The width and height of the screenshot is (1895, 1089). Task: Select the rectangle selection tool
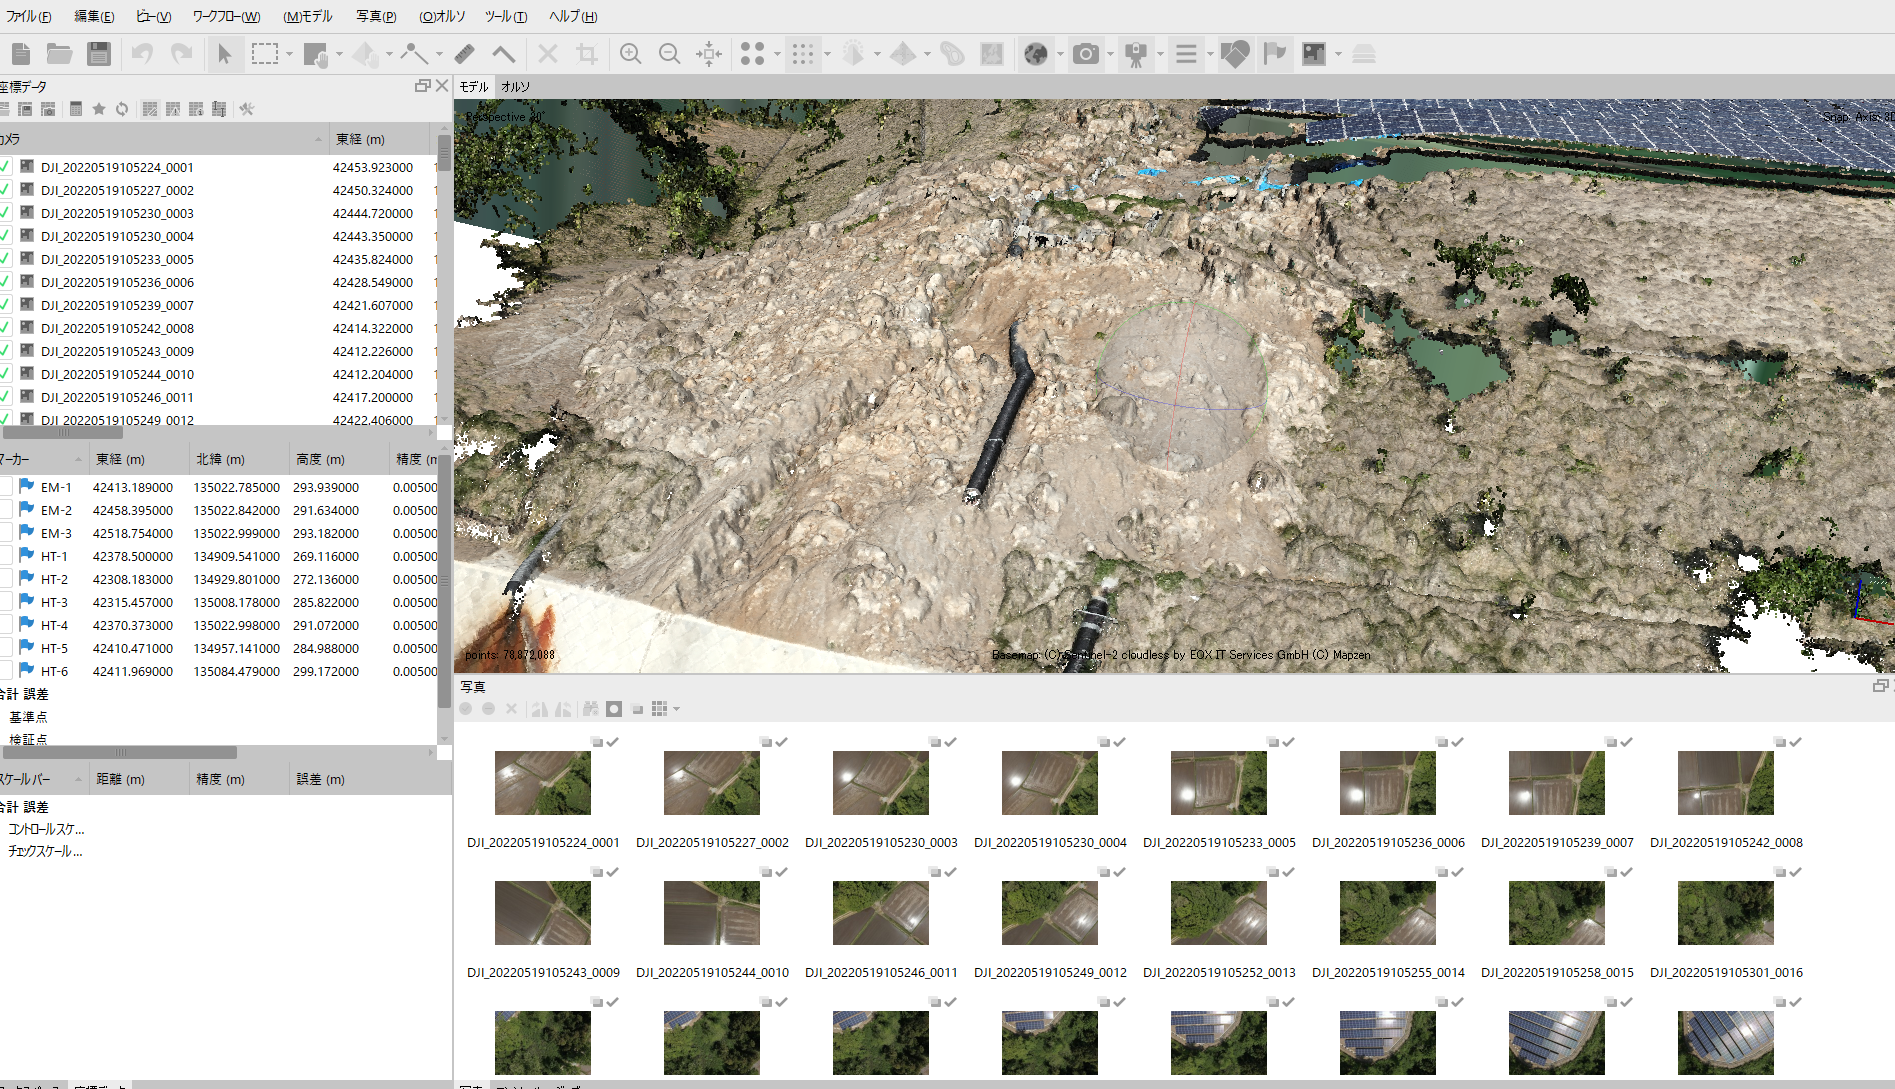click(x=265, y=54)
